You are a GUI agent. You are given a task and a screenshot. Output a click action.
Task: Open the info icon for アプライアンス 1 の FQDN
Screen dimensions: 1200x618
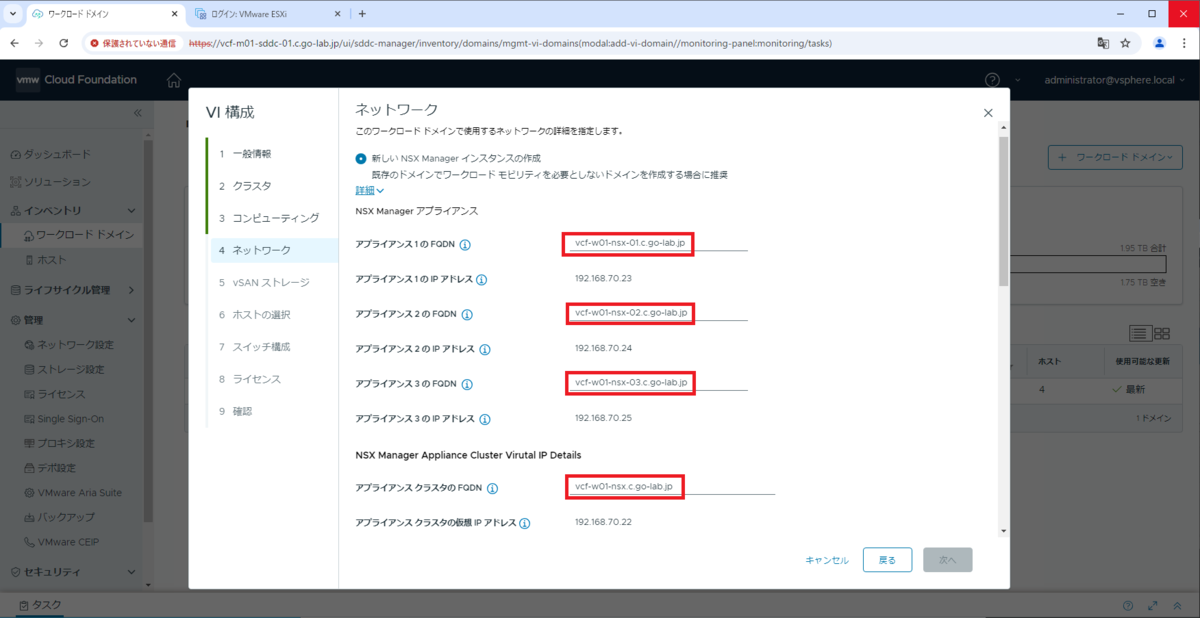coord(465,244)
